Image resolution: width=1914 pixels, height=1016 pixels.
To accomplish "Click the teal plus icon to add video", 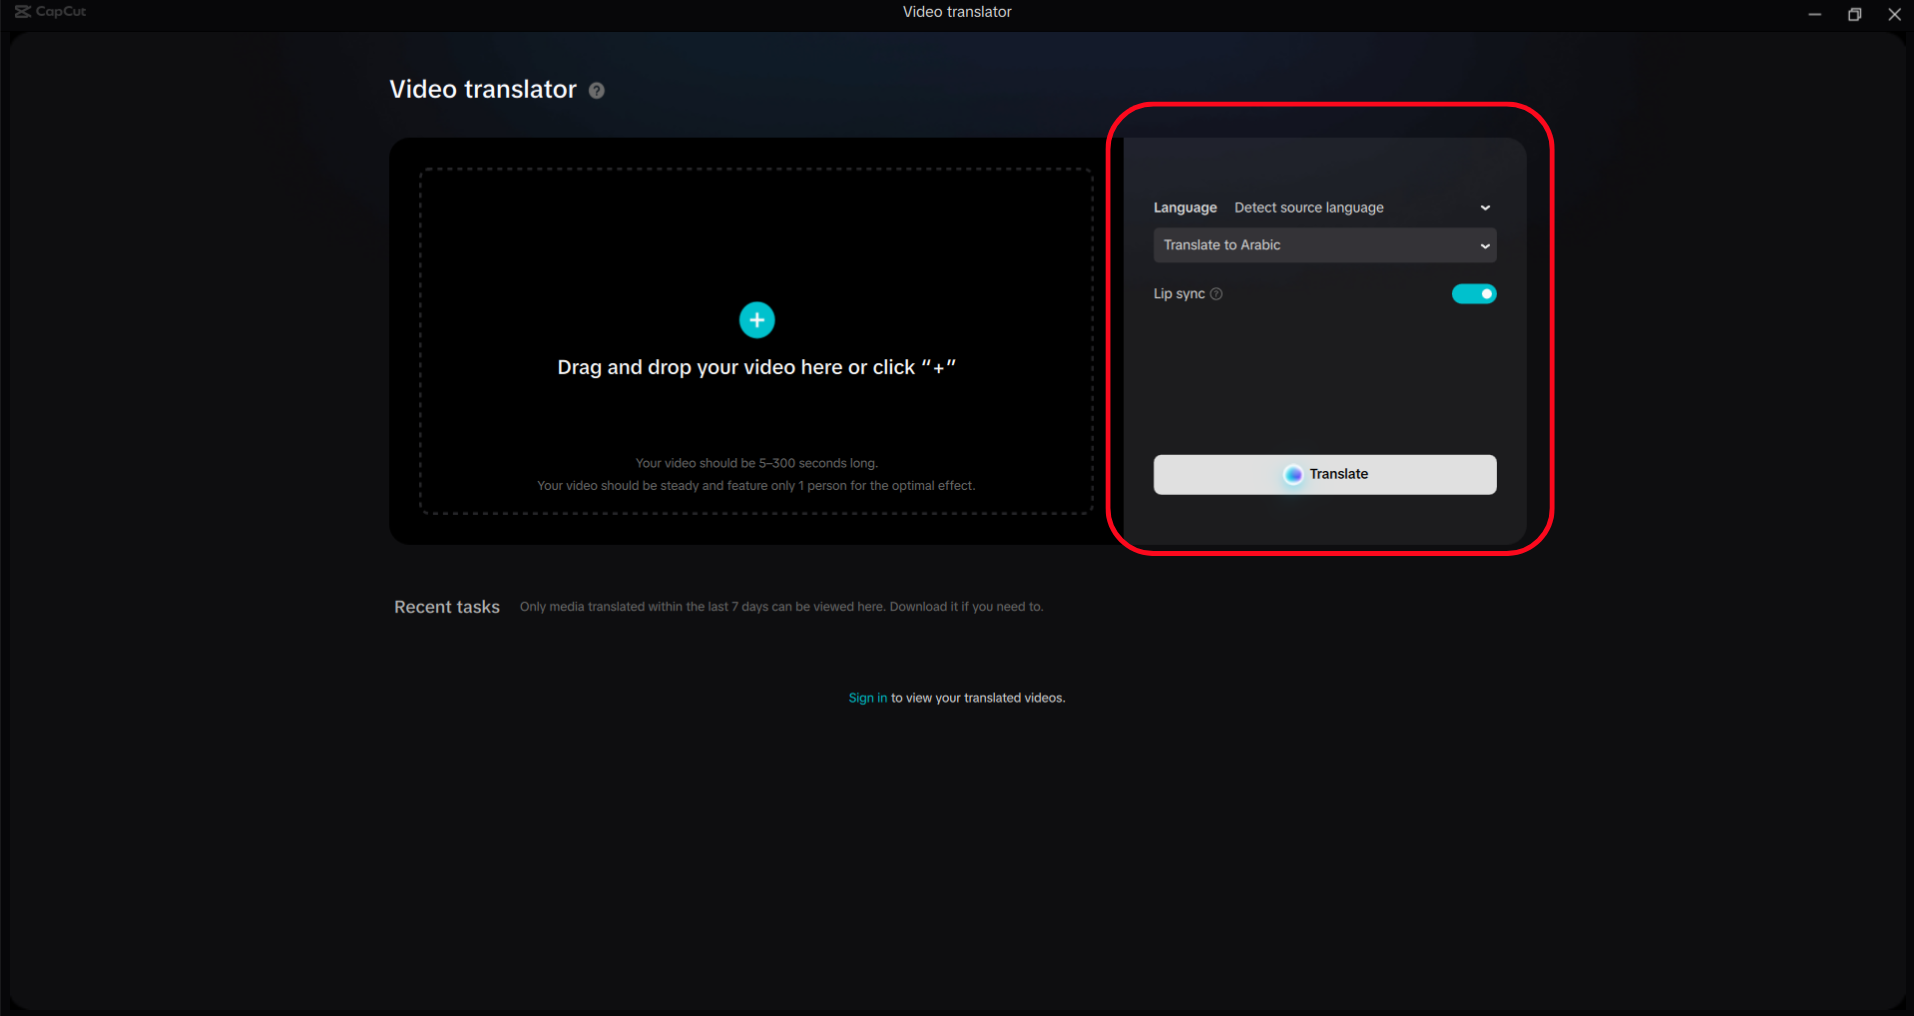I will (756, 320).
